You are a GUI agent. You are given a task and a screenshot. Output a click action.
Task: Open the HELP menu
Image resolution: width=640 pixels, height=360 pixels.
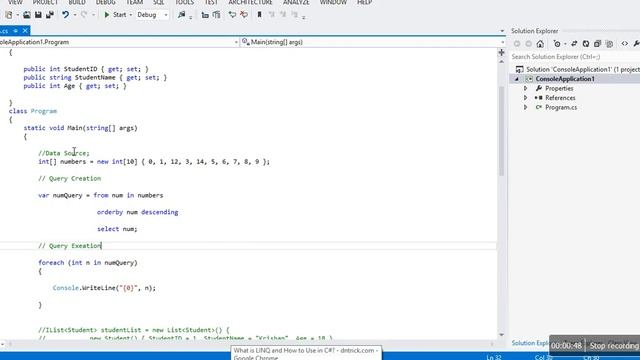coord(364,2)
